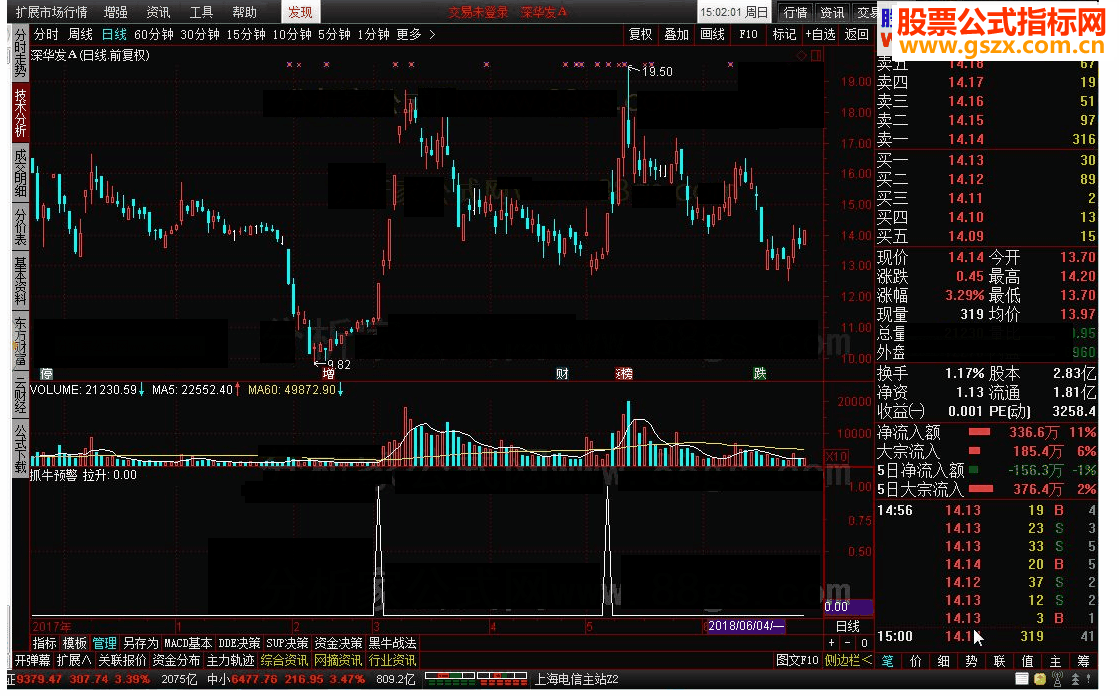This screenshot has width=1119, height=696.
Task: Click the F10 toolbar button
Action: point(748,34)
